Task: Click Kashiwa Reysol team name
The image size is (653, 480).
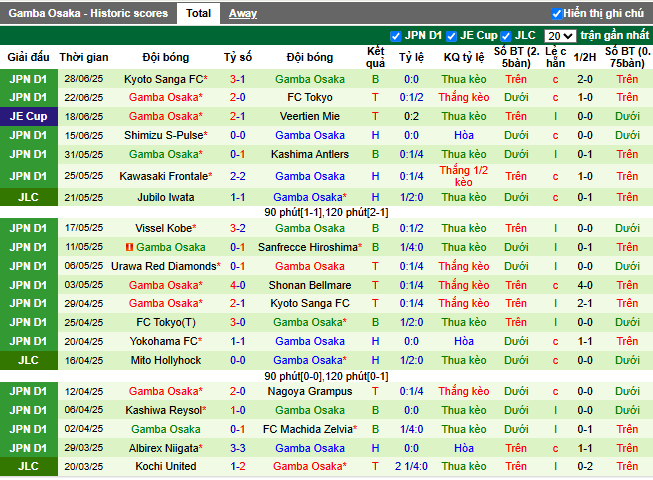Action: coord(166,410)
